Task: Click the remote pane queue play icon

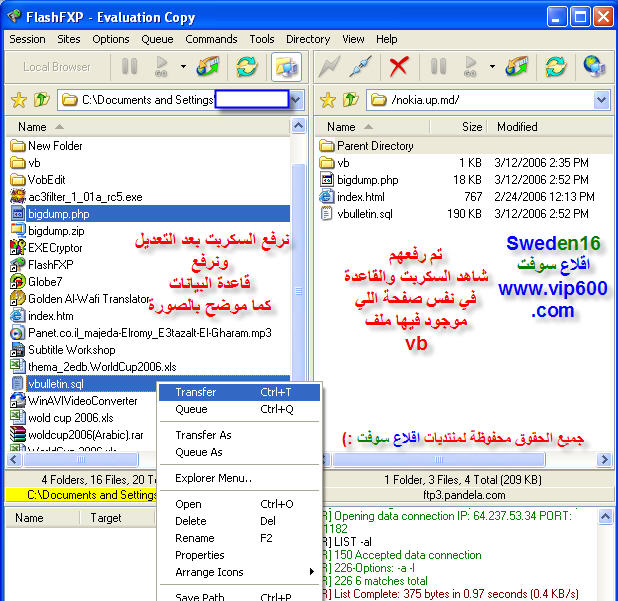Action: pyautogui.click(x=471, y=67)
